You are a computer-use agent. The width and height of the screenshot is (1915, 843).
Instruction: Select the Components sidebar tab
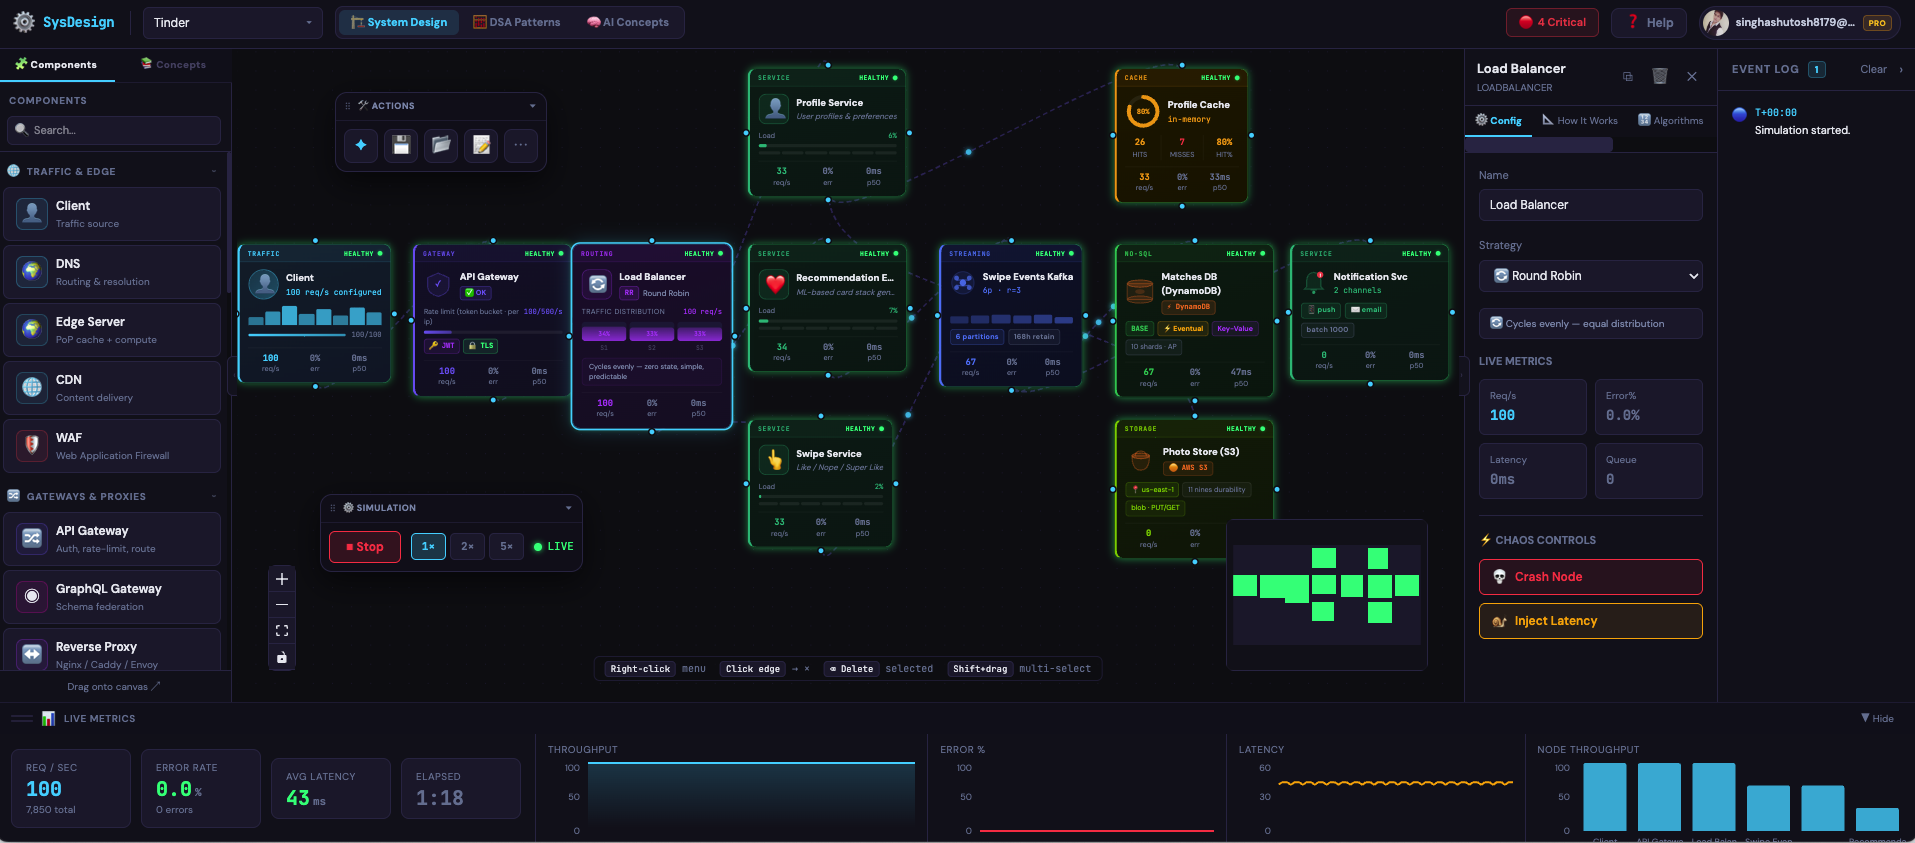tap(56, 64)
